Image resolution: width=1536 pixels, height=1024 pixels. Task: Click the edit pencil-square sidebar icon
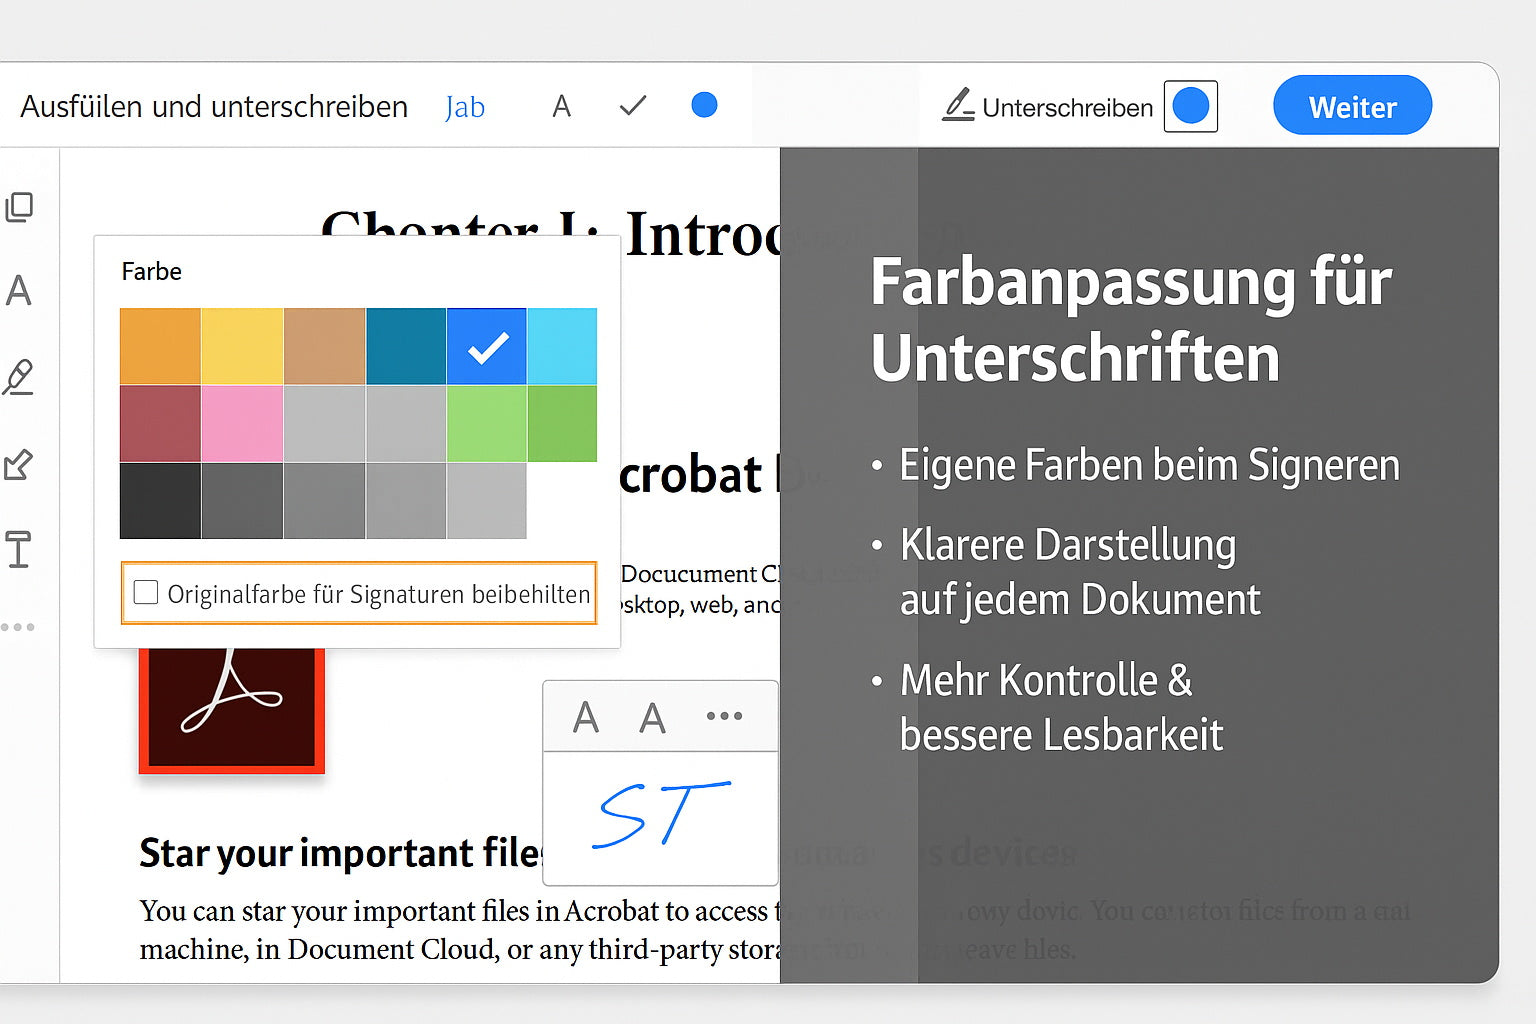coord(19,464)
